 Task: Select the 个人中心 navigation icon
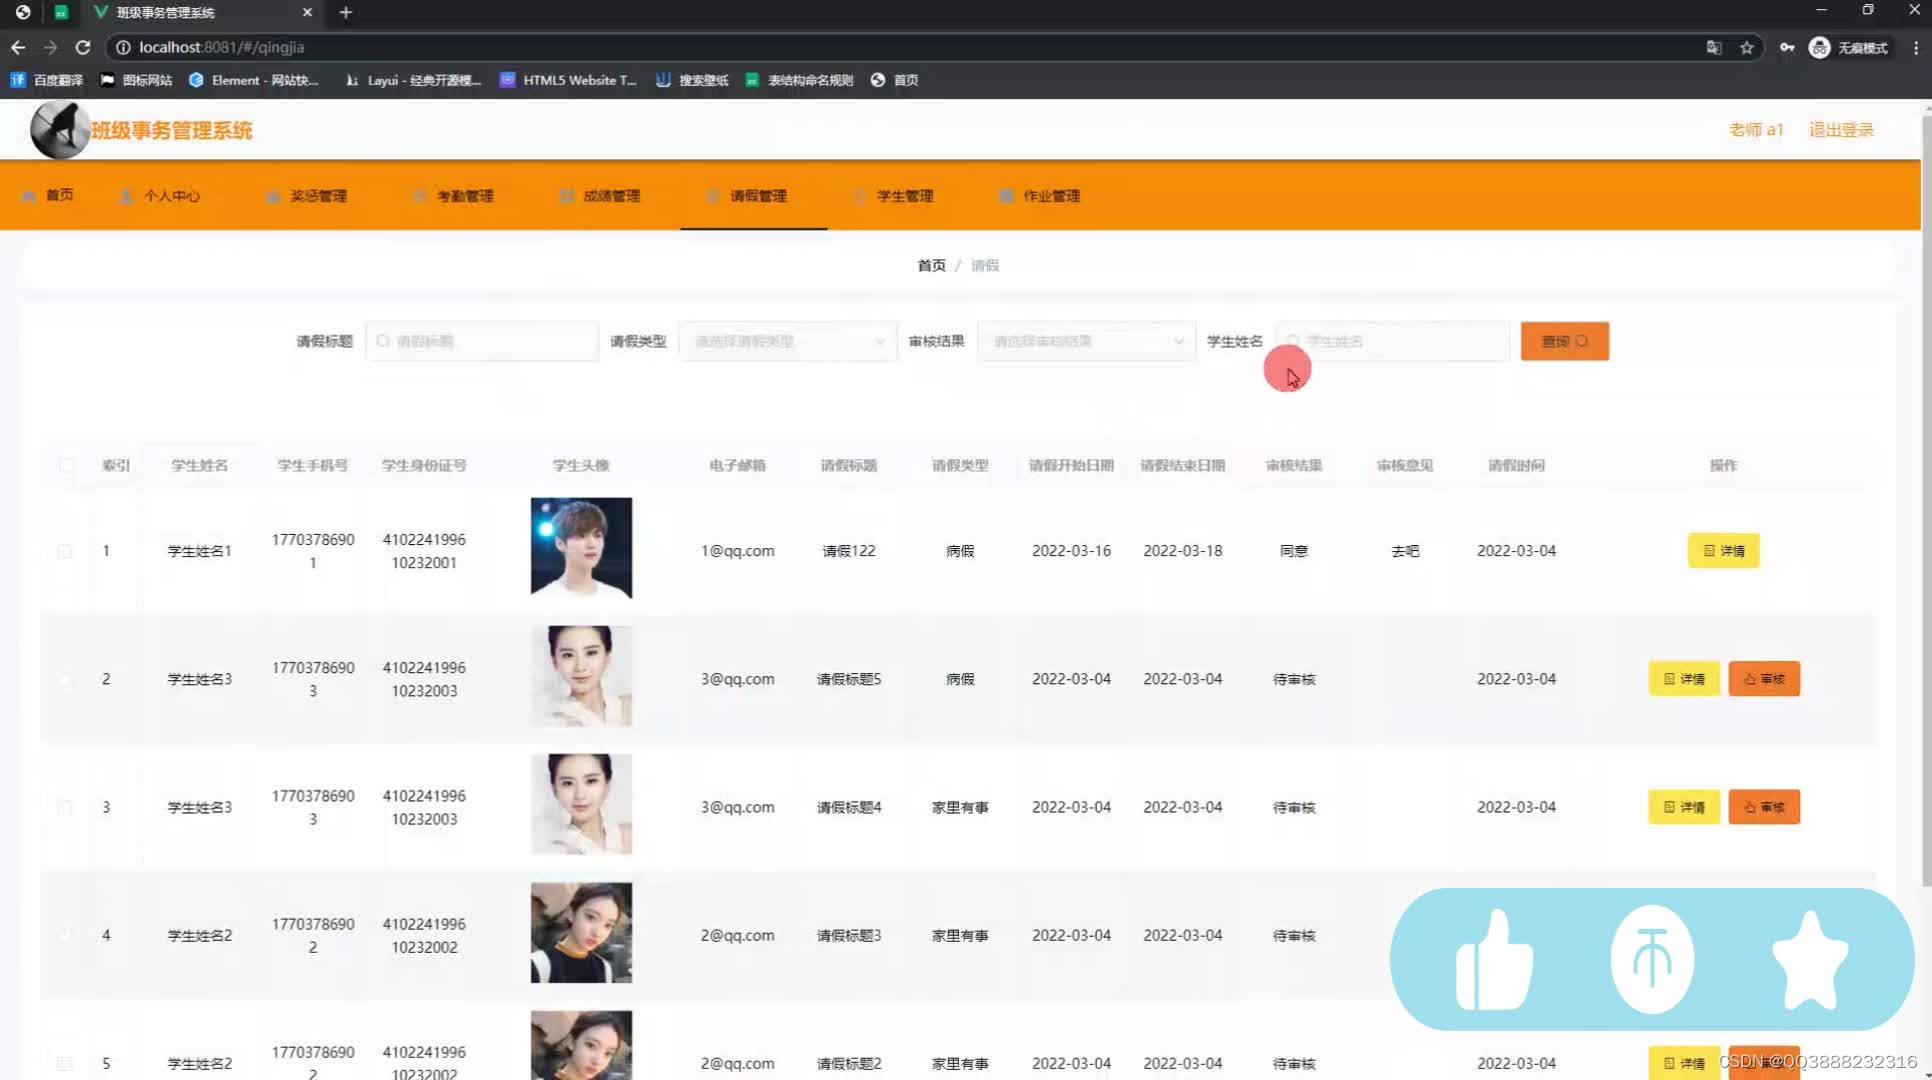click(x=126, y=195)
